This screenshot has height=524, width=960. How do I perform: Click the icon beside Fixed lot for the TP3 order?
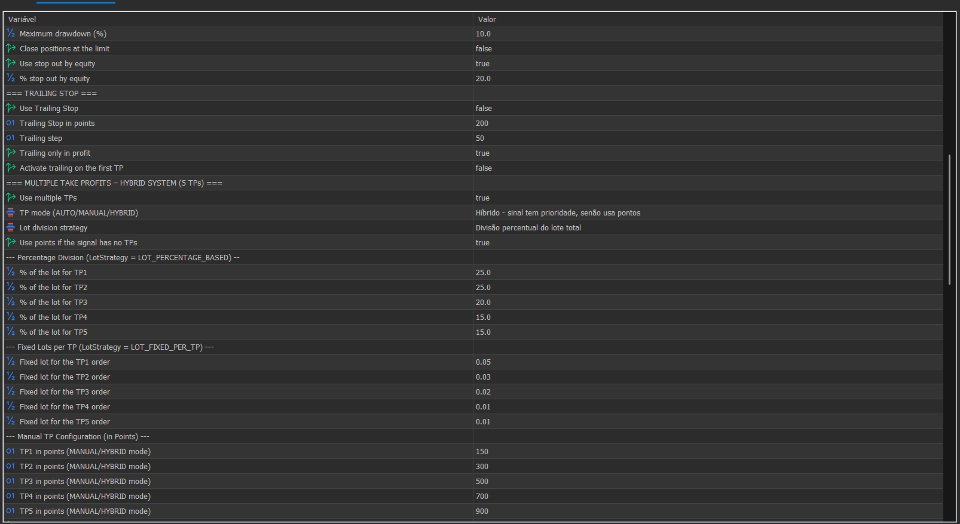click(10, 392)
